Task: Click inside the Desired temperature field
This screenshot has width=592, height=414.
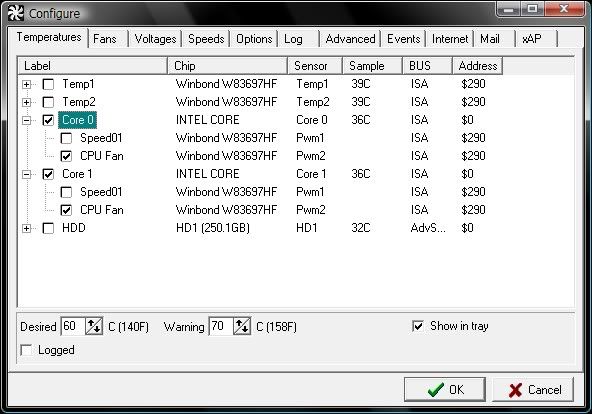Action: 73,326
